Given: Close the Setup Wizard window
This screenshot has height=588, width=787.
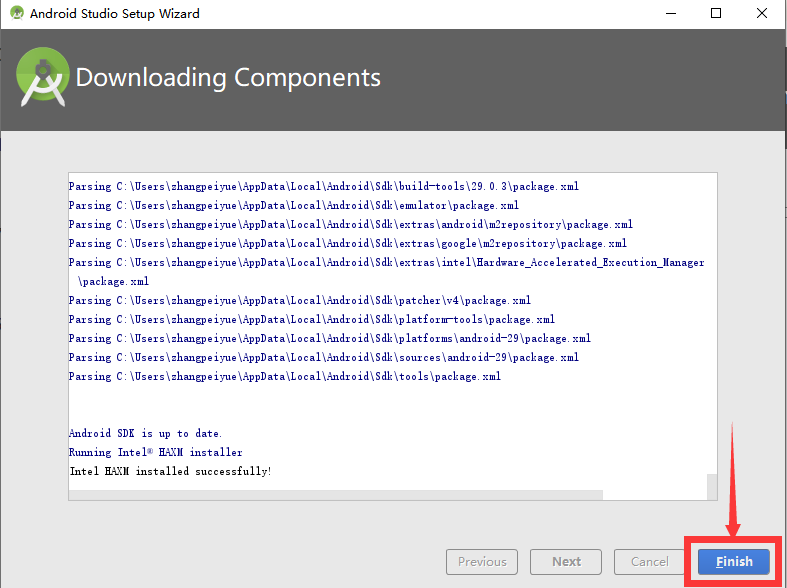Looking at the screenshot, I should click(761, 14).
